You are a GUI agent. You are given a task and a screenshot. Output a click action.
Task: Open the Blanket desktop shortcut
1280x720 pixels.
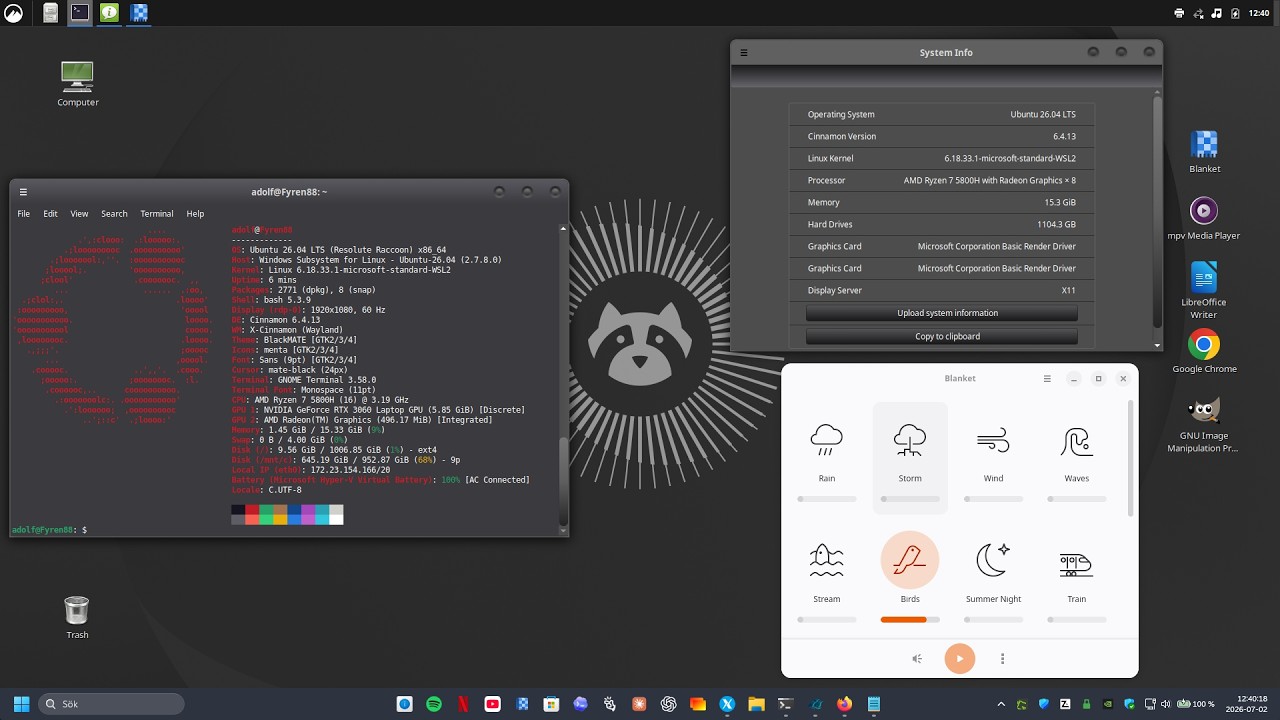click(x=1204, y=152)
